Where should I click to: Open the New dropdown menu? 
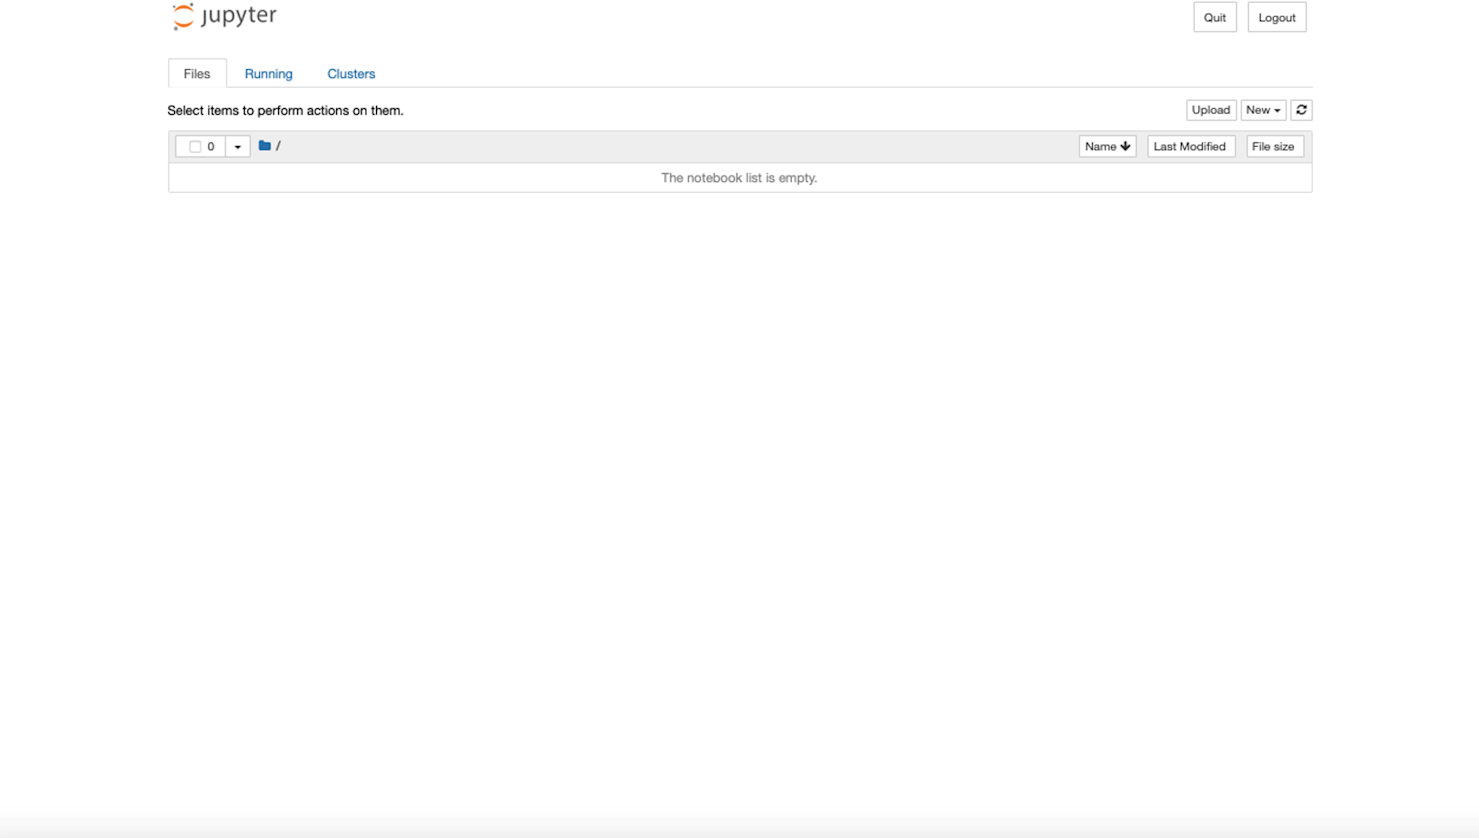click(1262, 110)
